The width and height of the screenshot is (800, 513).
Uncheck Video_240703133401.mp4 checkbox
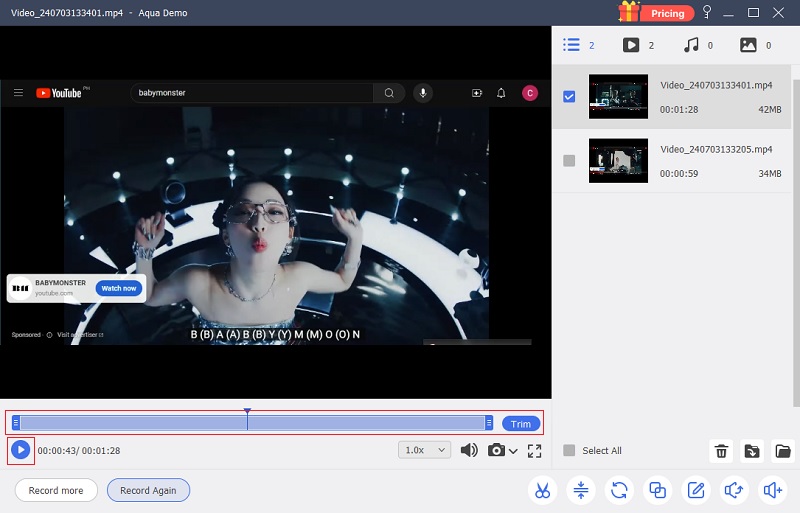[569, 96]
